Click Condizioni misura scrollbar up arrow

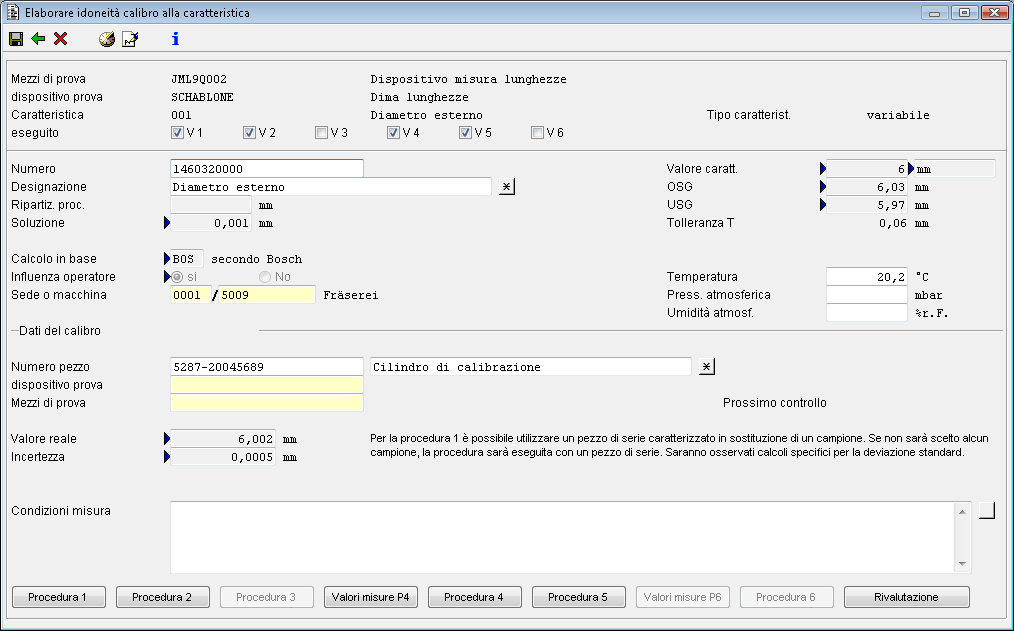(x=962, y=511)
